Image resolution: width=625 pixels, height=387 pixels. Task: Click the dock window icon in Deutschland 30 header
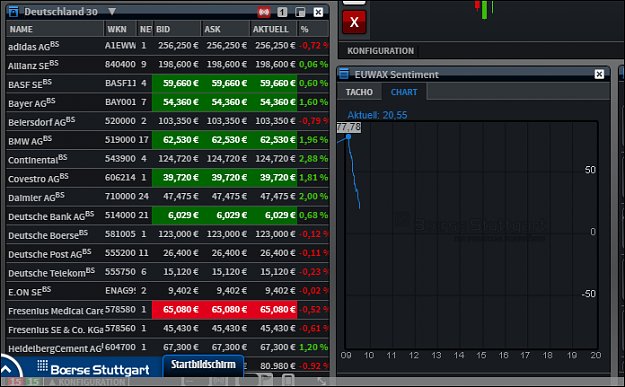[300, 12]
